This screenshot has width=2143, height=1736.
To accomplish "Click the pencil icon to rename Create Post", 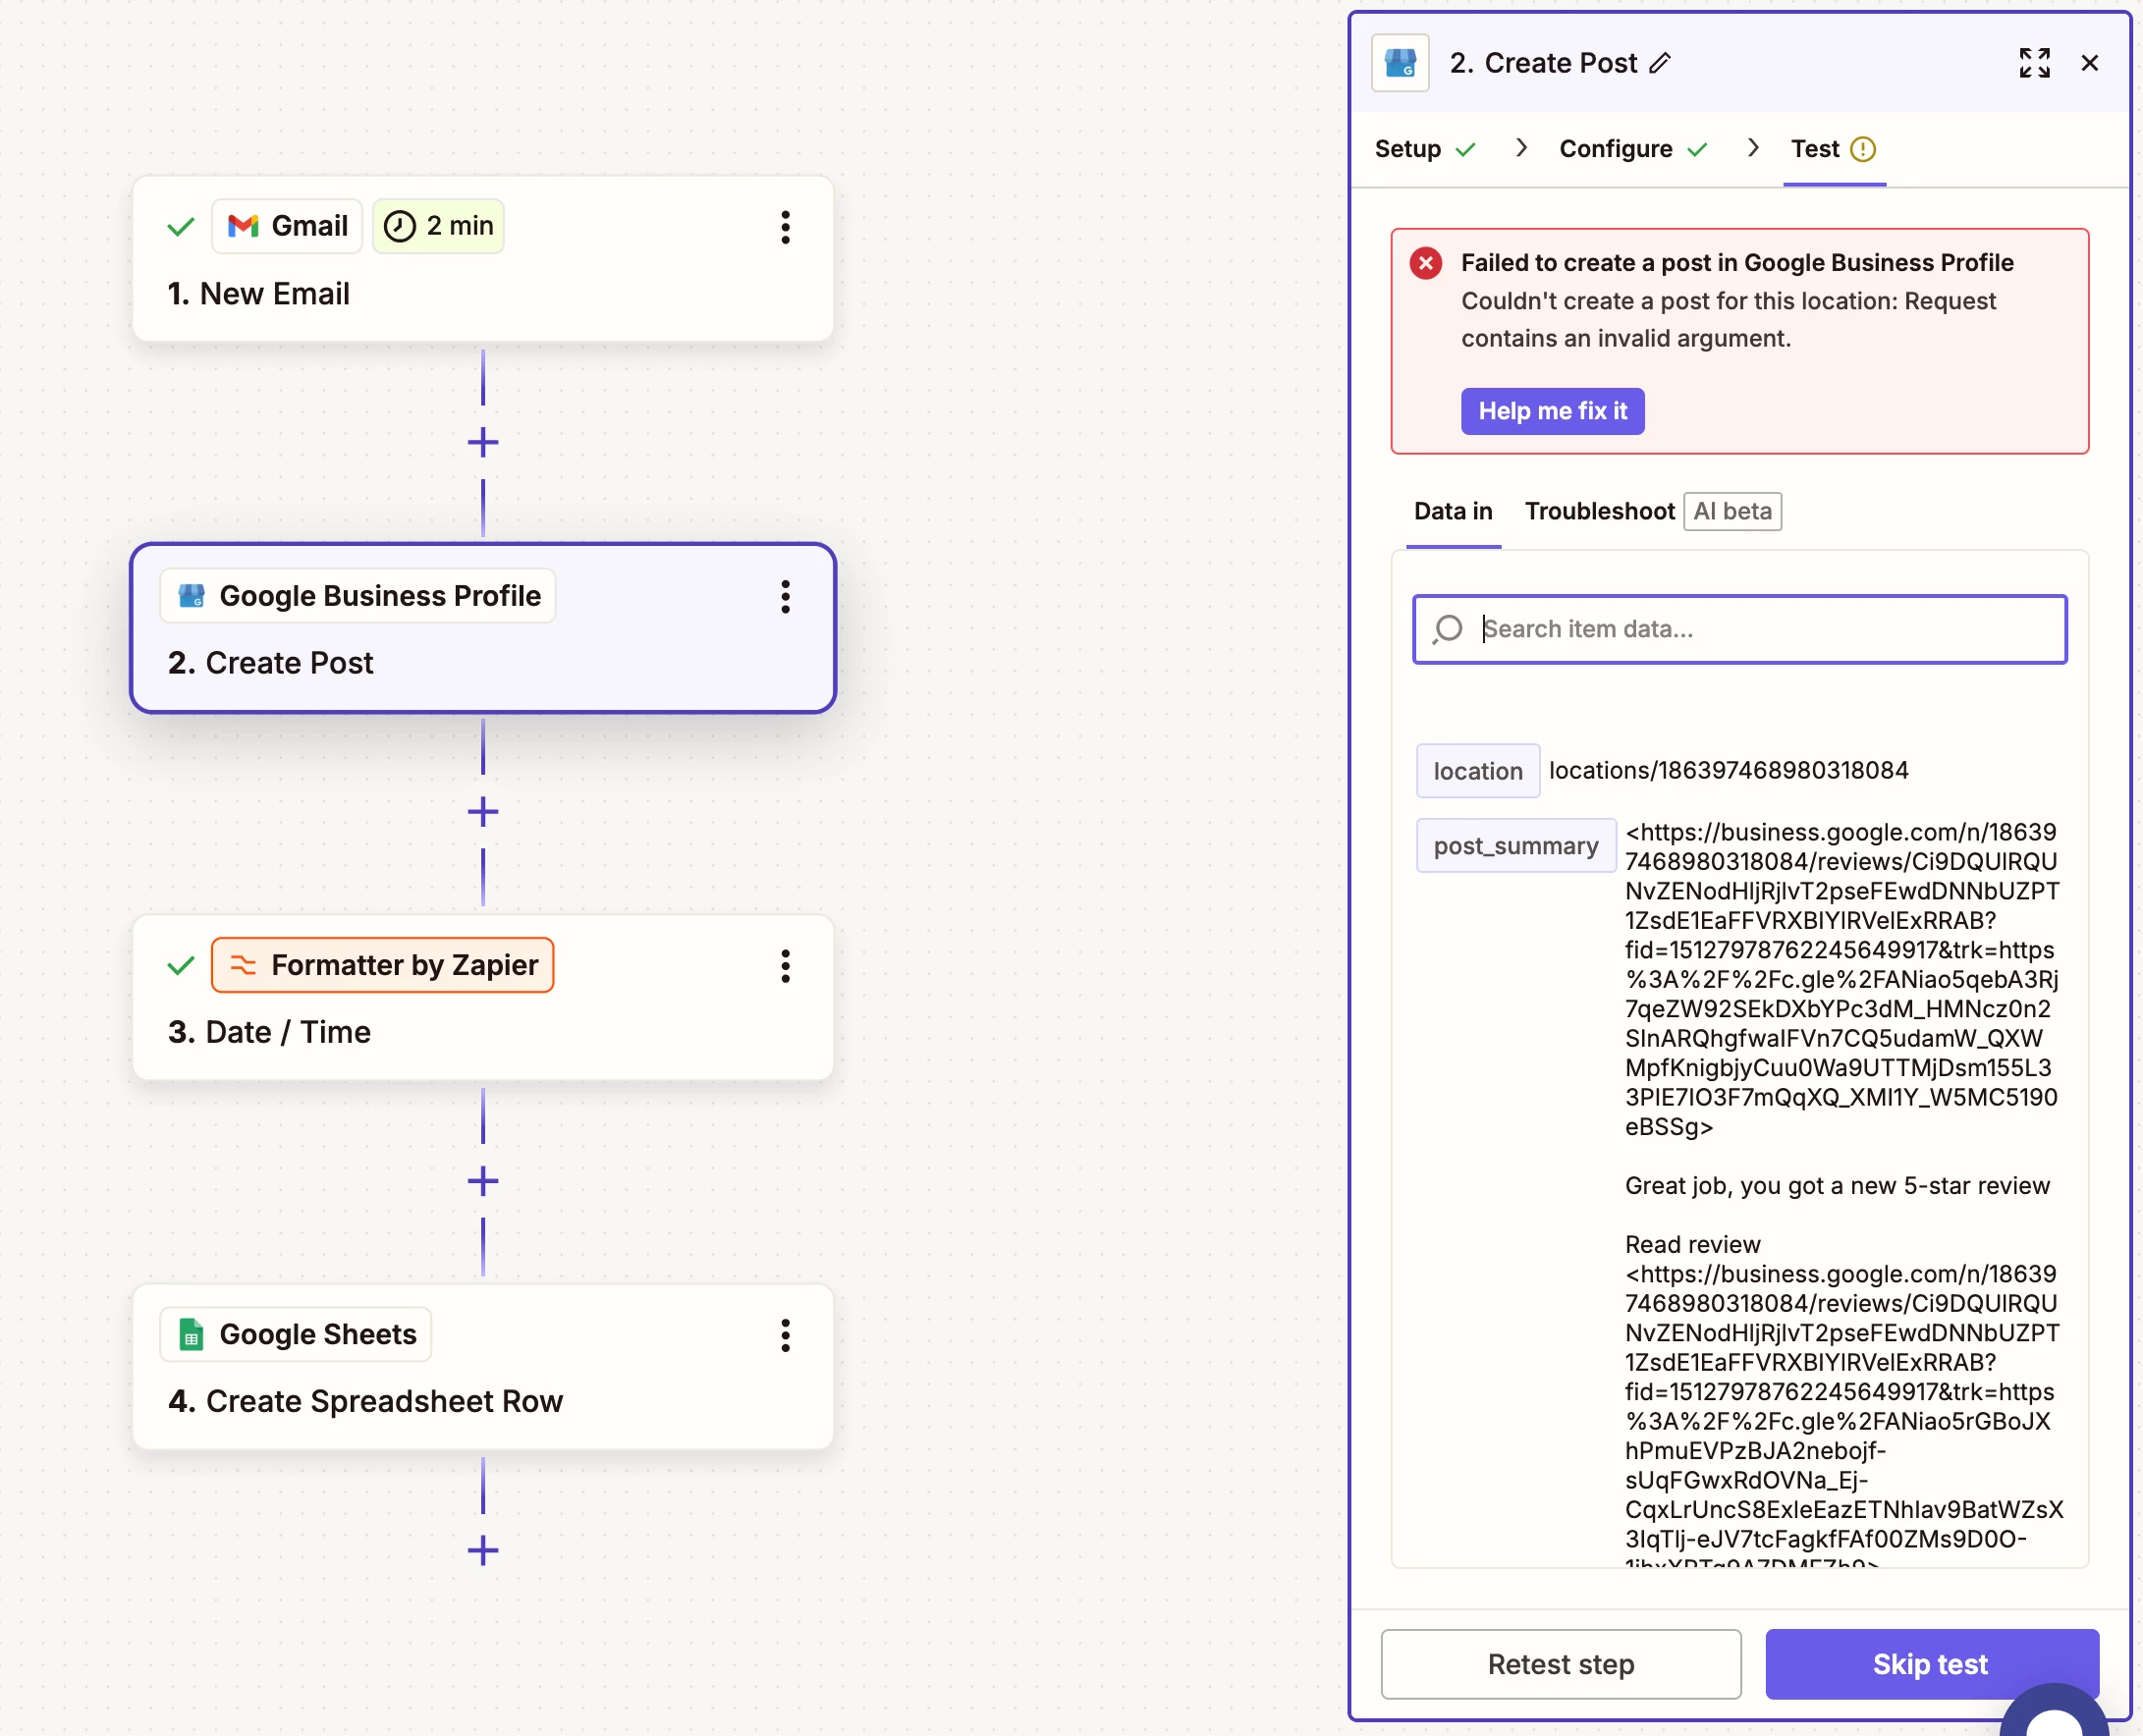I will (x=1660, y=63).
